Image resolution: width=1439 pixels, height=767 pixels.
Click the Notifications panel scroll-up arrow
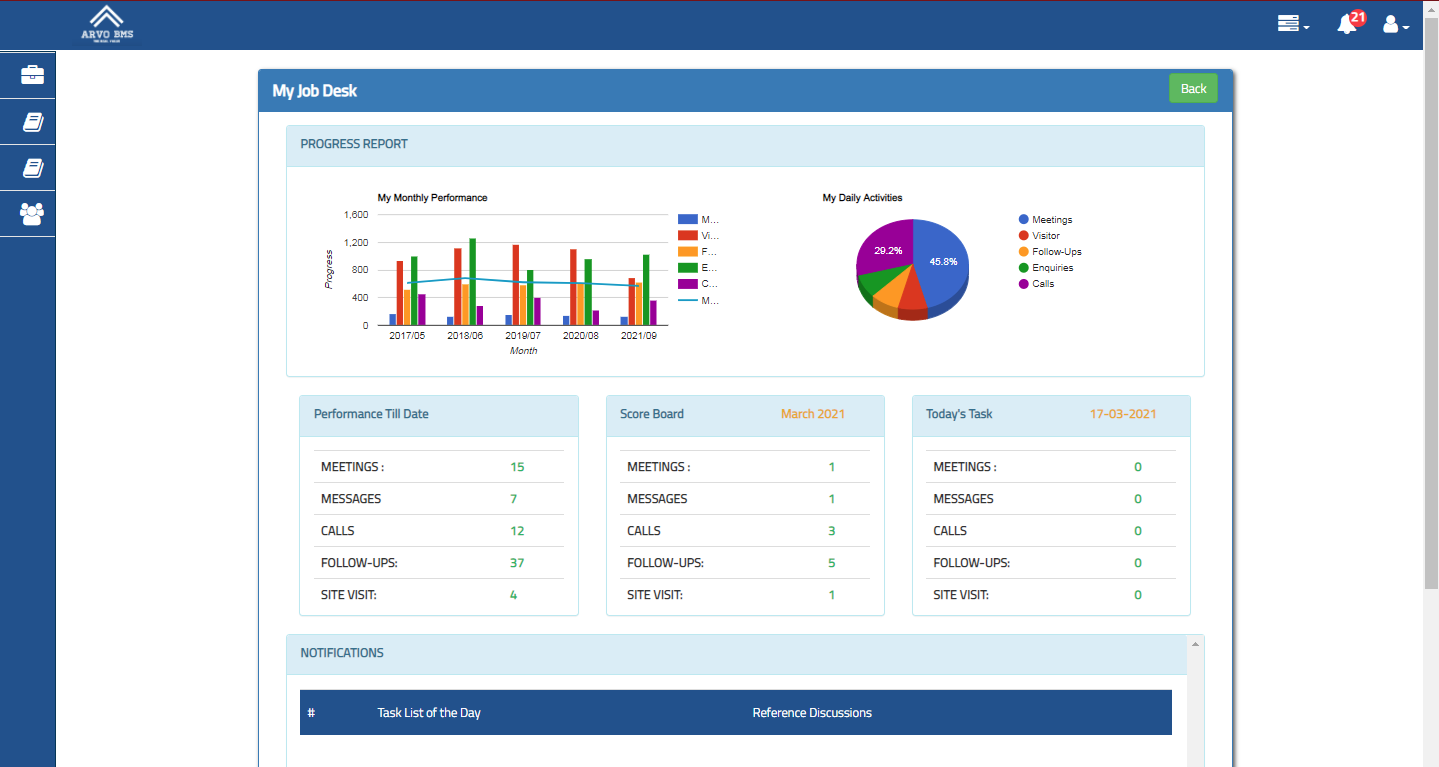click(x=1195, y=645)
